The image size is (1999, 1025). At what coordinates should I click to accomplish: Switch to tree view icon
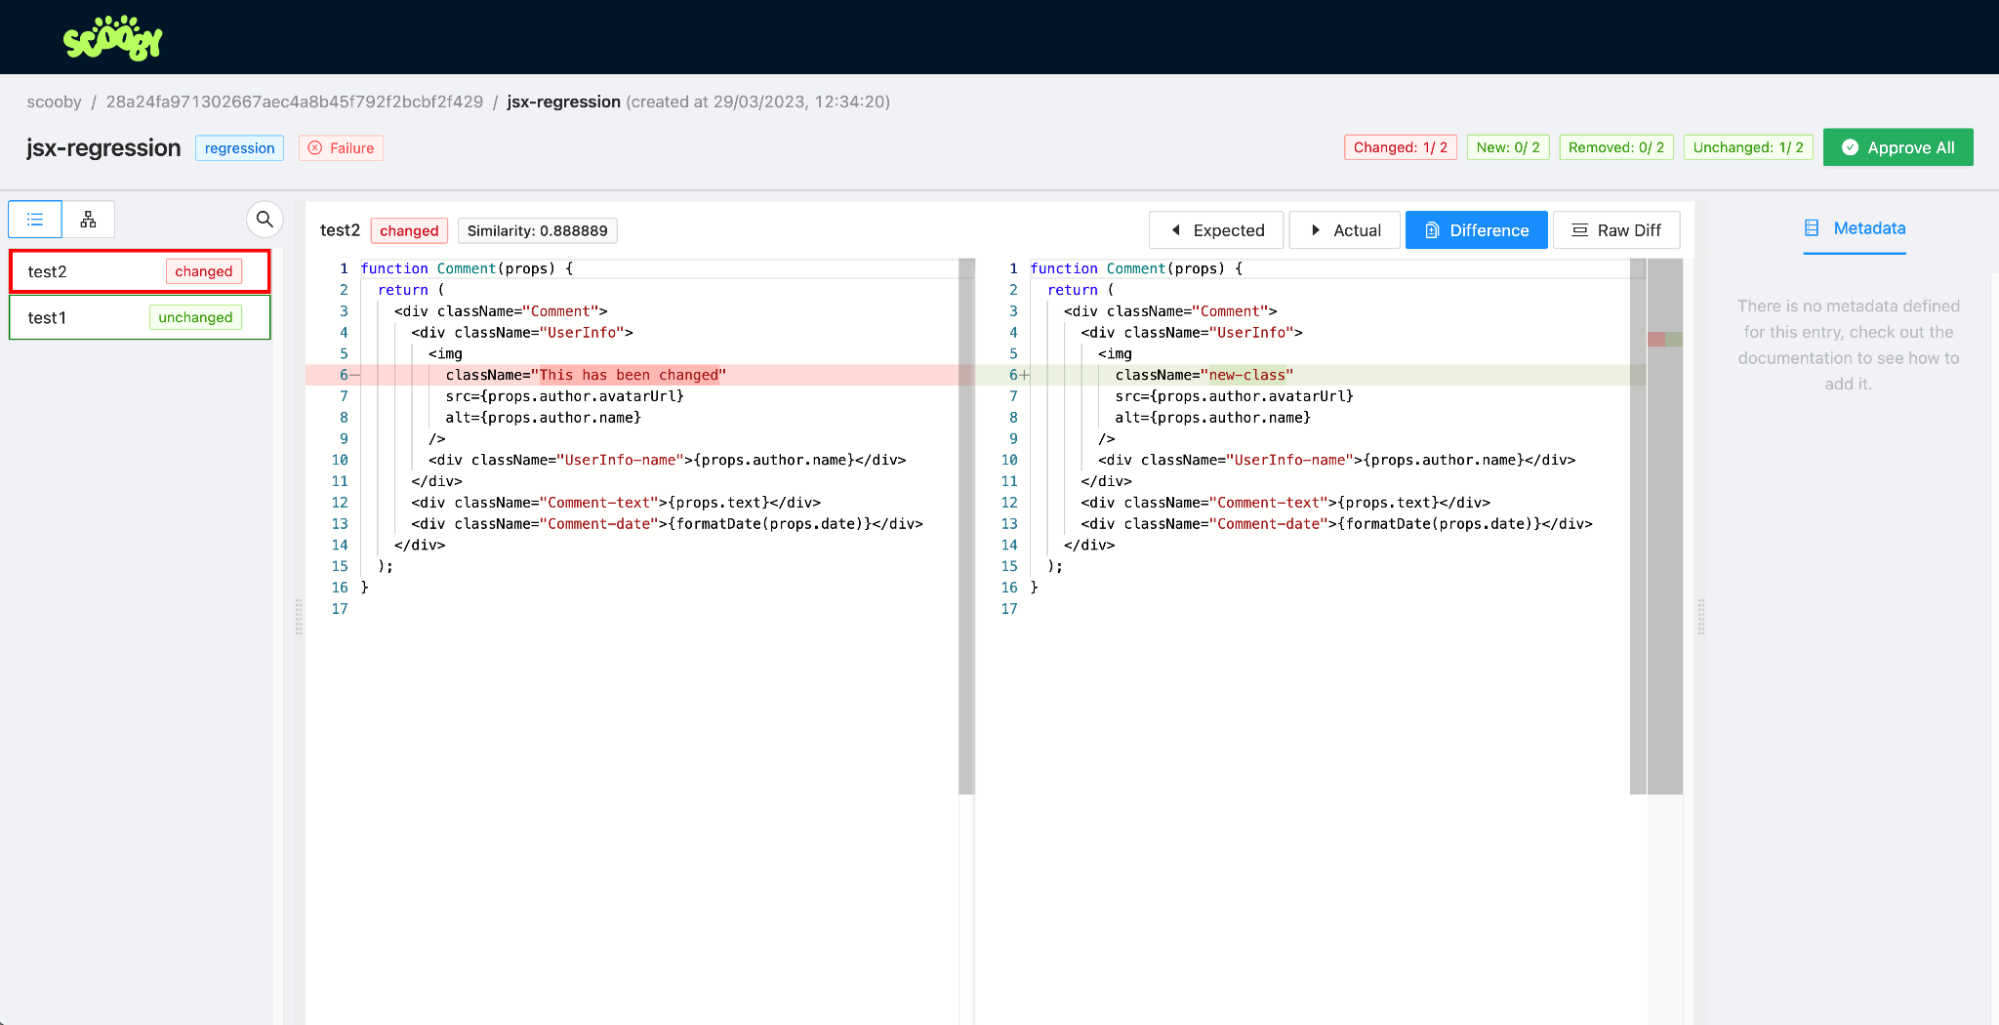pyautogui.click(x=88, y=219)
